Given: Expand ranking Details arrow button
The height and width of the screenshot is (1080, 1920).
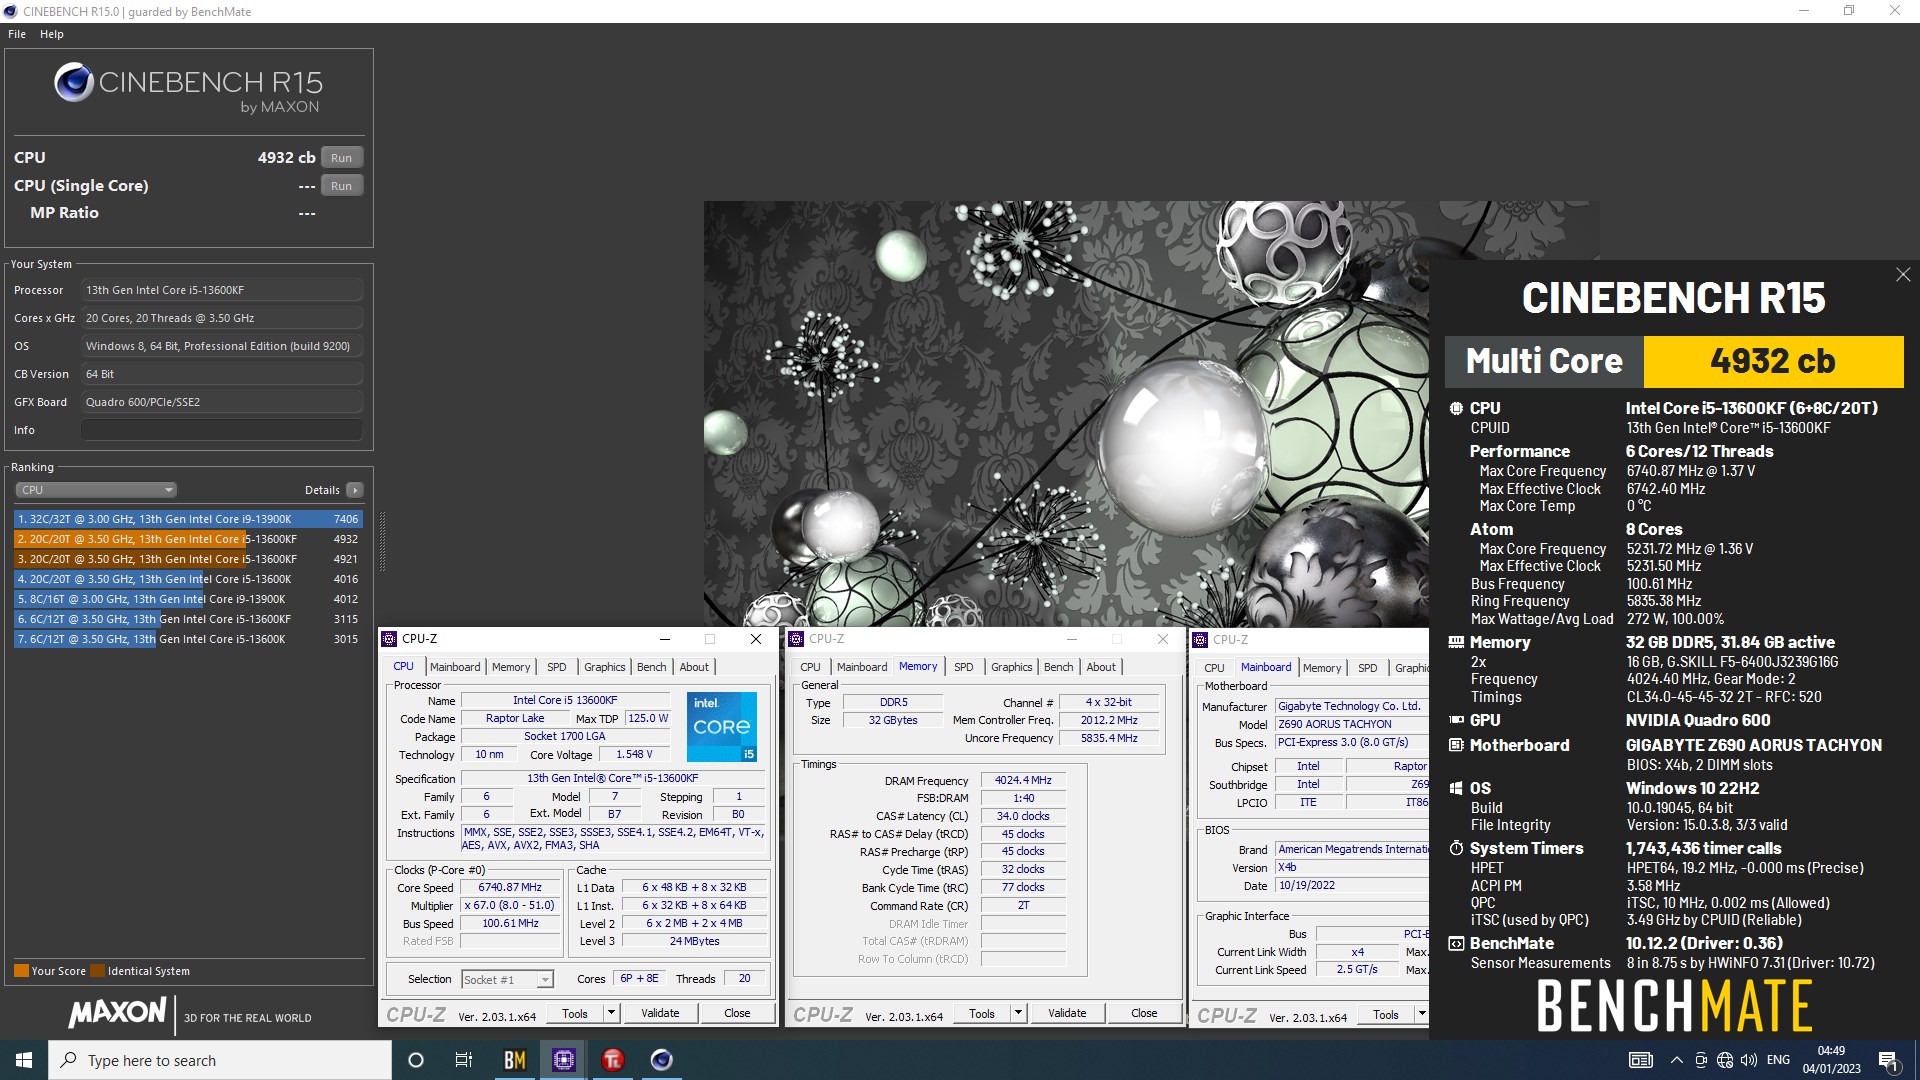Looking at the screenshot, I should coord(354,490).
